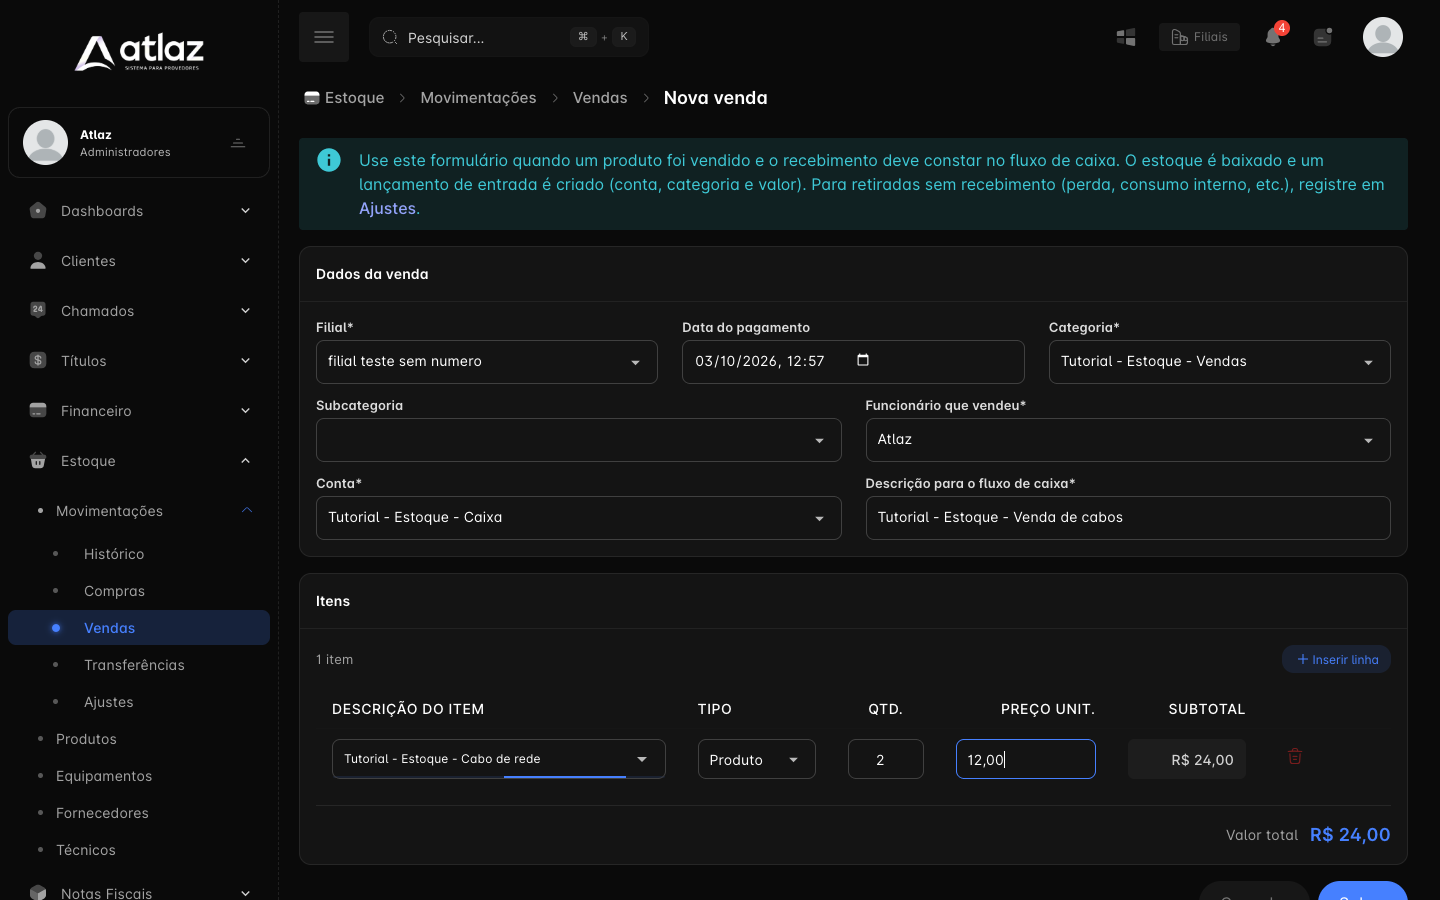Open the user avatar in top bar
The image size is (1440, 900).
pos(1383,37)
